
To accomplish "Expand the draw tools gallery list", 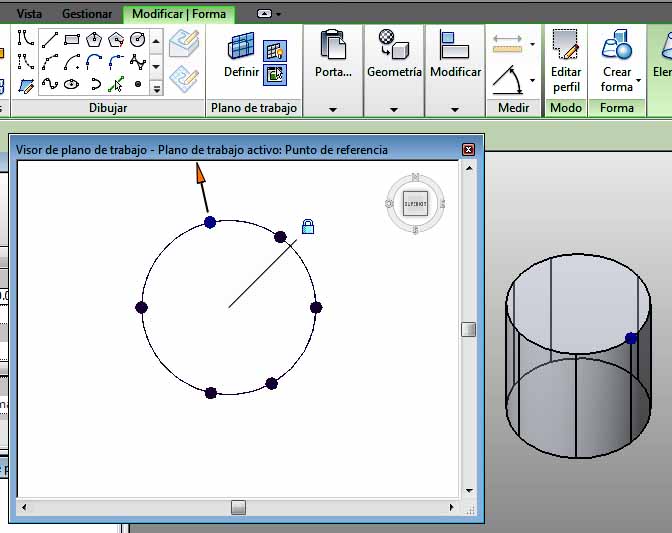I will pyautogui.click(x=156, y=89).
